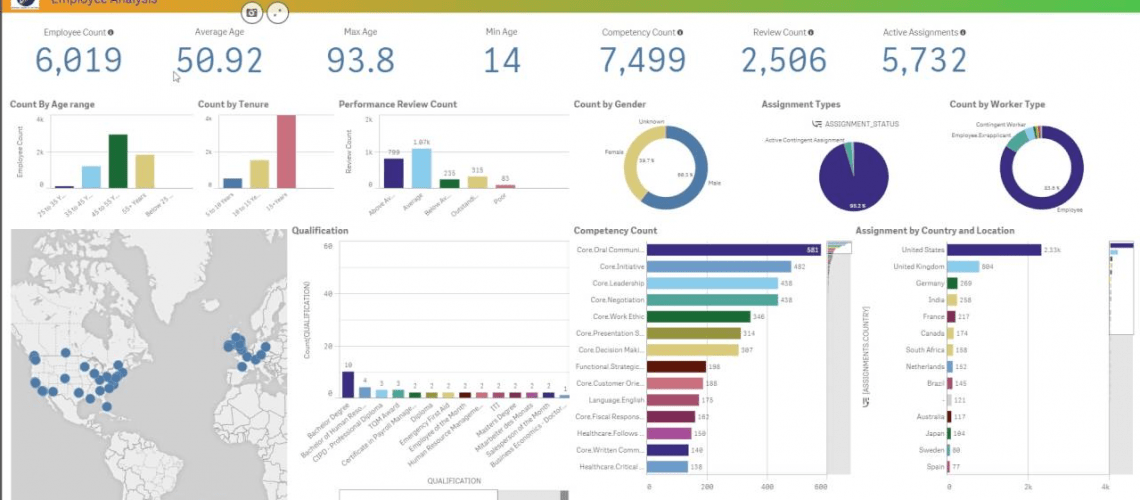Select the United Kingdom bar labeled 804
The height and width of the screenshot is (500, 1140).
[963, 267]
